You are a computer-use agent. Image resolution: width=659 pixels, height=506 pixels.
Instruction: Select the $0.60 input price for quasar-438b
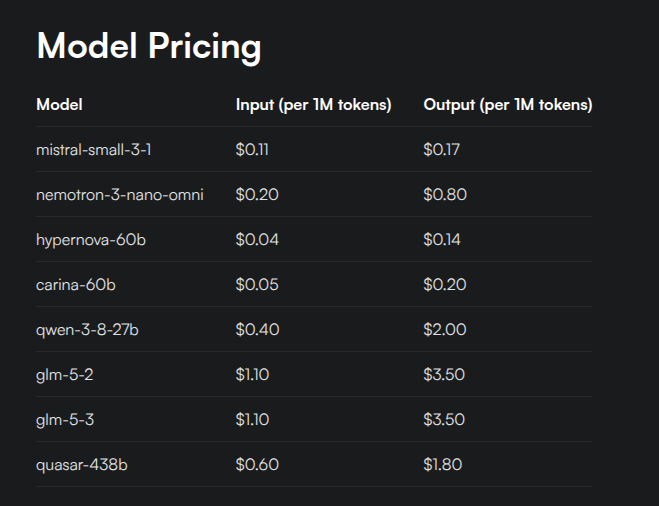click(257, 464)
